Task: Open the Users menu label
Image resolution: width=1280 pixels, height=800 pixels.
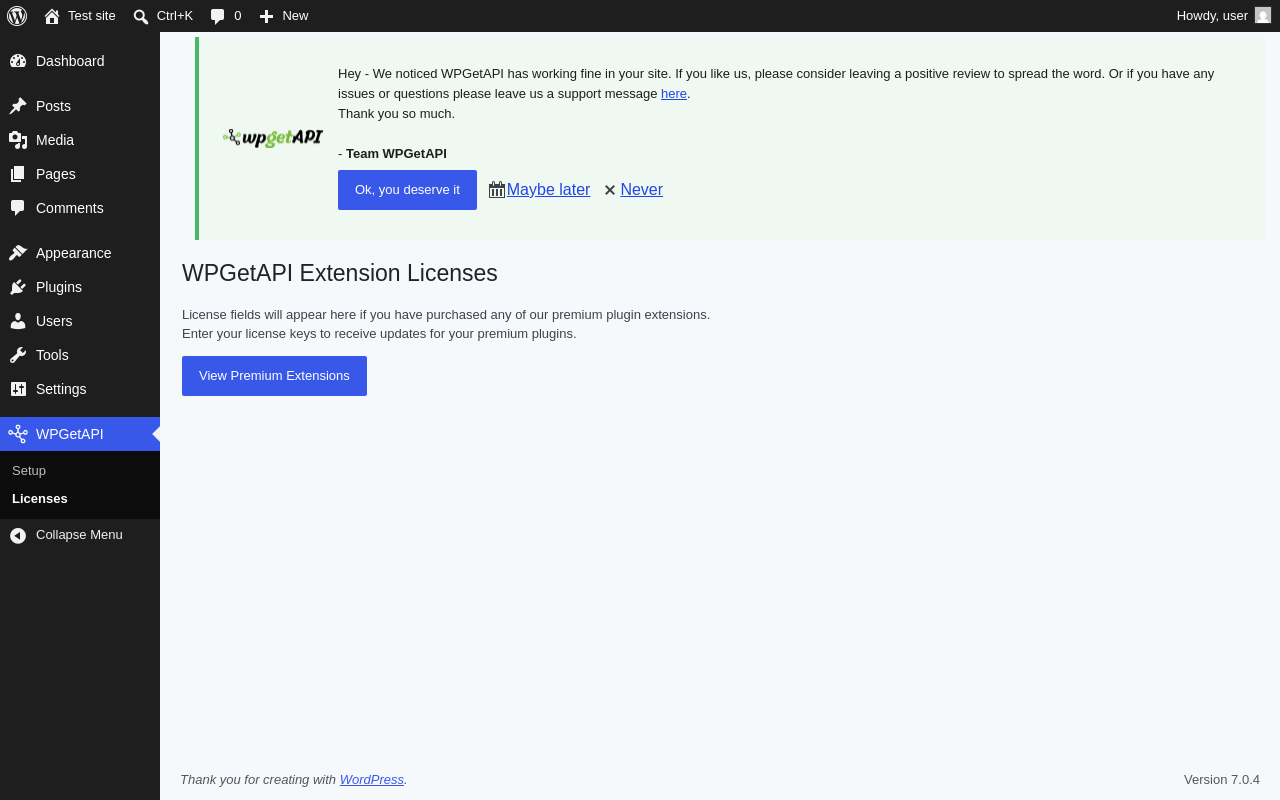Action: 54,321
